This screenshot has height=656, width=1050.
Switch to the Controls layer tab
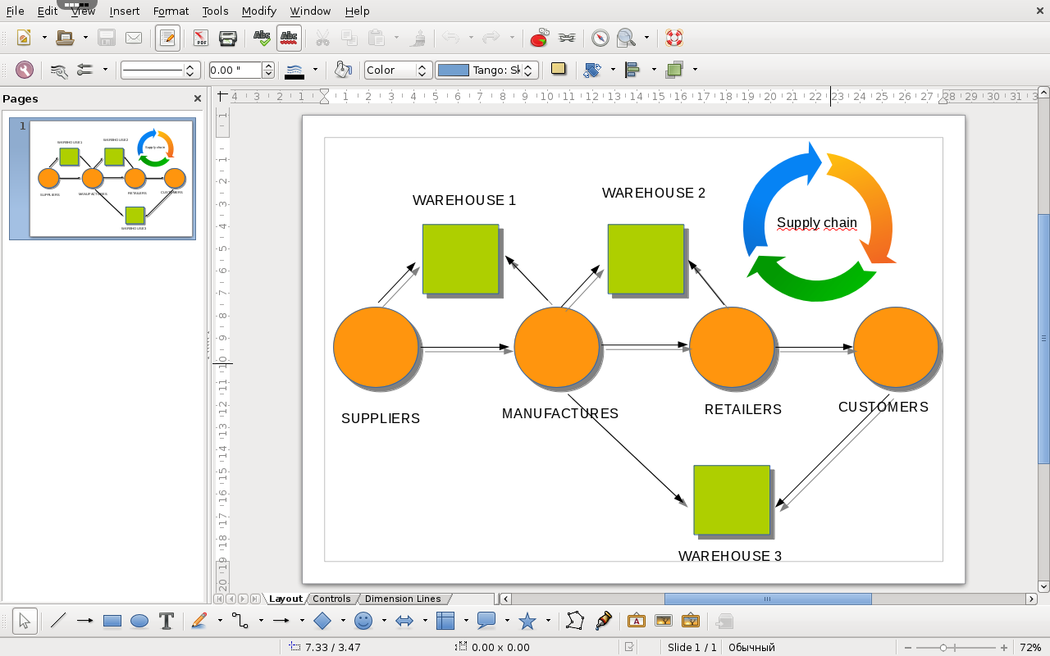(332, 599)
